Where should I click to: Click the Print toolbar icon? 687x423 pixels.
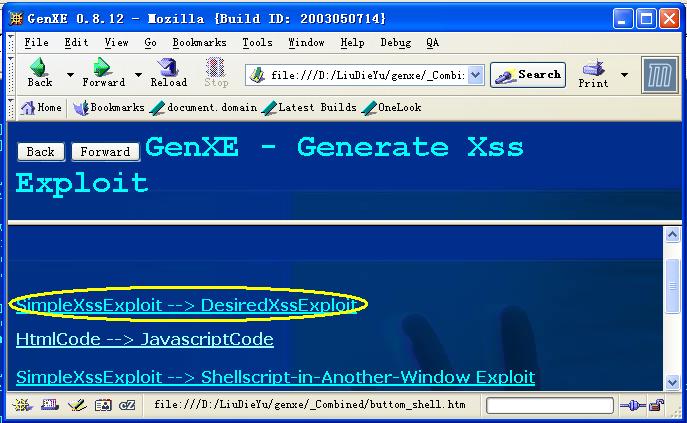(594, 72)
